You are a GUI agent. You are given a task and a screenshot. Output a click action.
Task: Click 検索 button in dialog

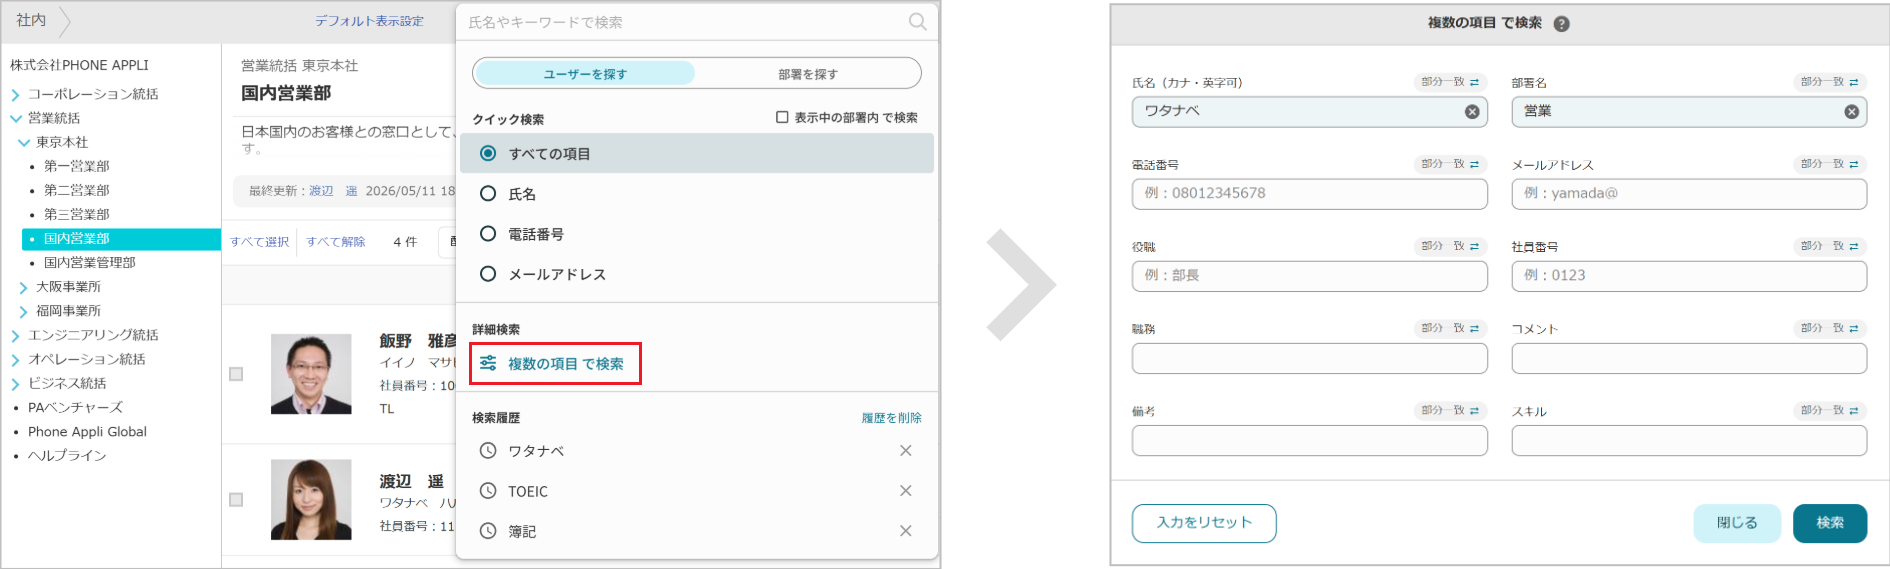click(x=1830, y=523)
